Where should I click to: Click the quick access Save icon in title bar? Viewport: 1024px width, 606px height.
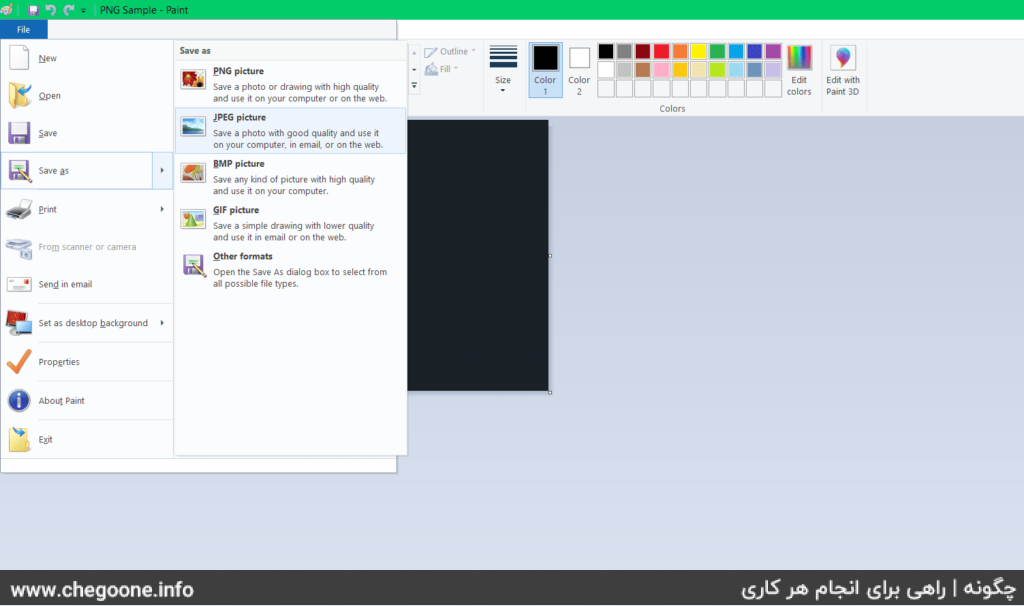point(33,10)
